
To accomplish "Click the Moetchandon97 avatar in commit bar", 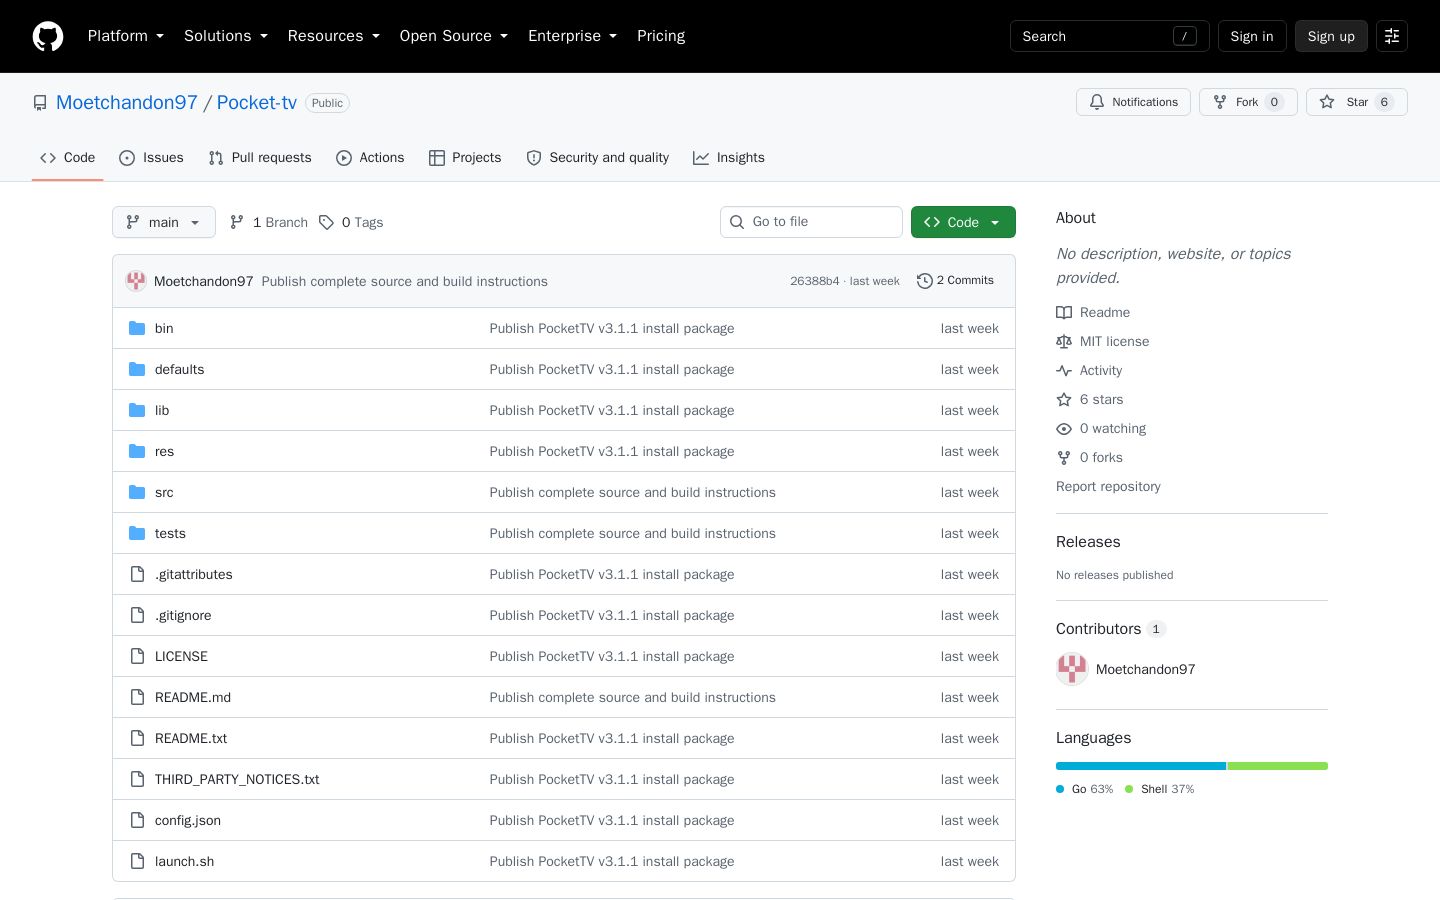I will [136, 281].
